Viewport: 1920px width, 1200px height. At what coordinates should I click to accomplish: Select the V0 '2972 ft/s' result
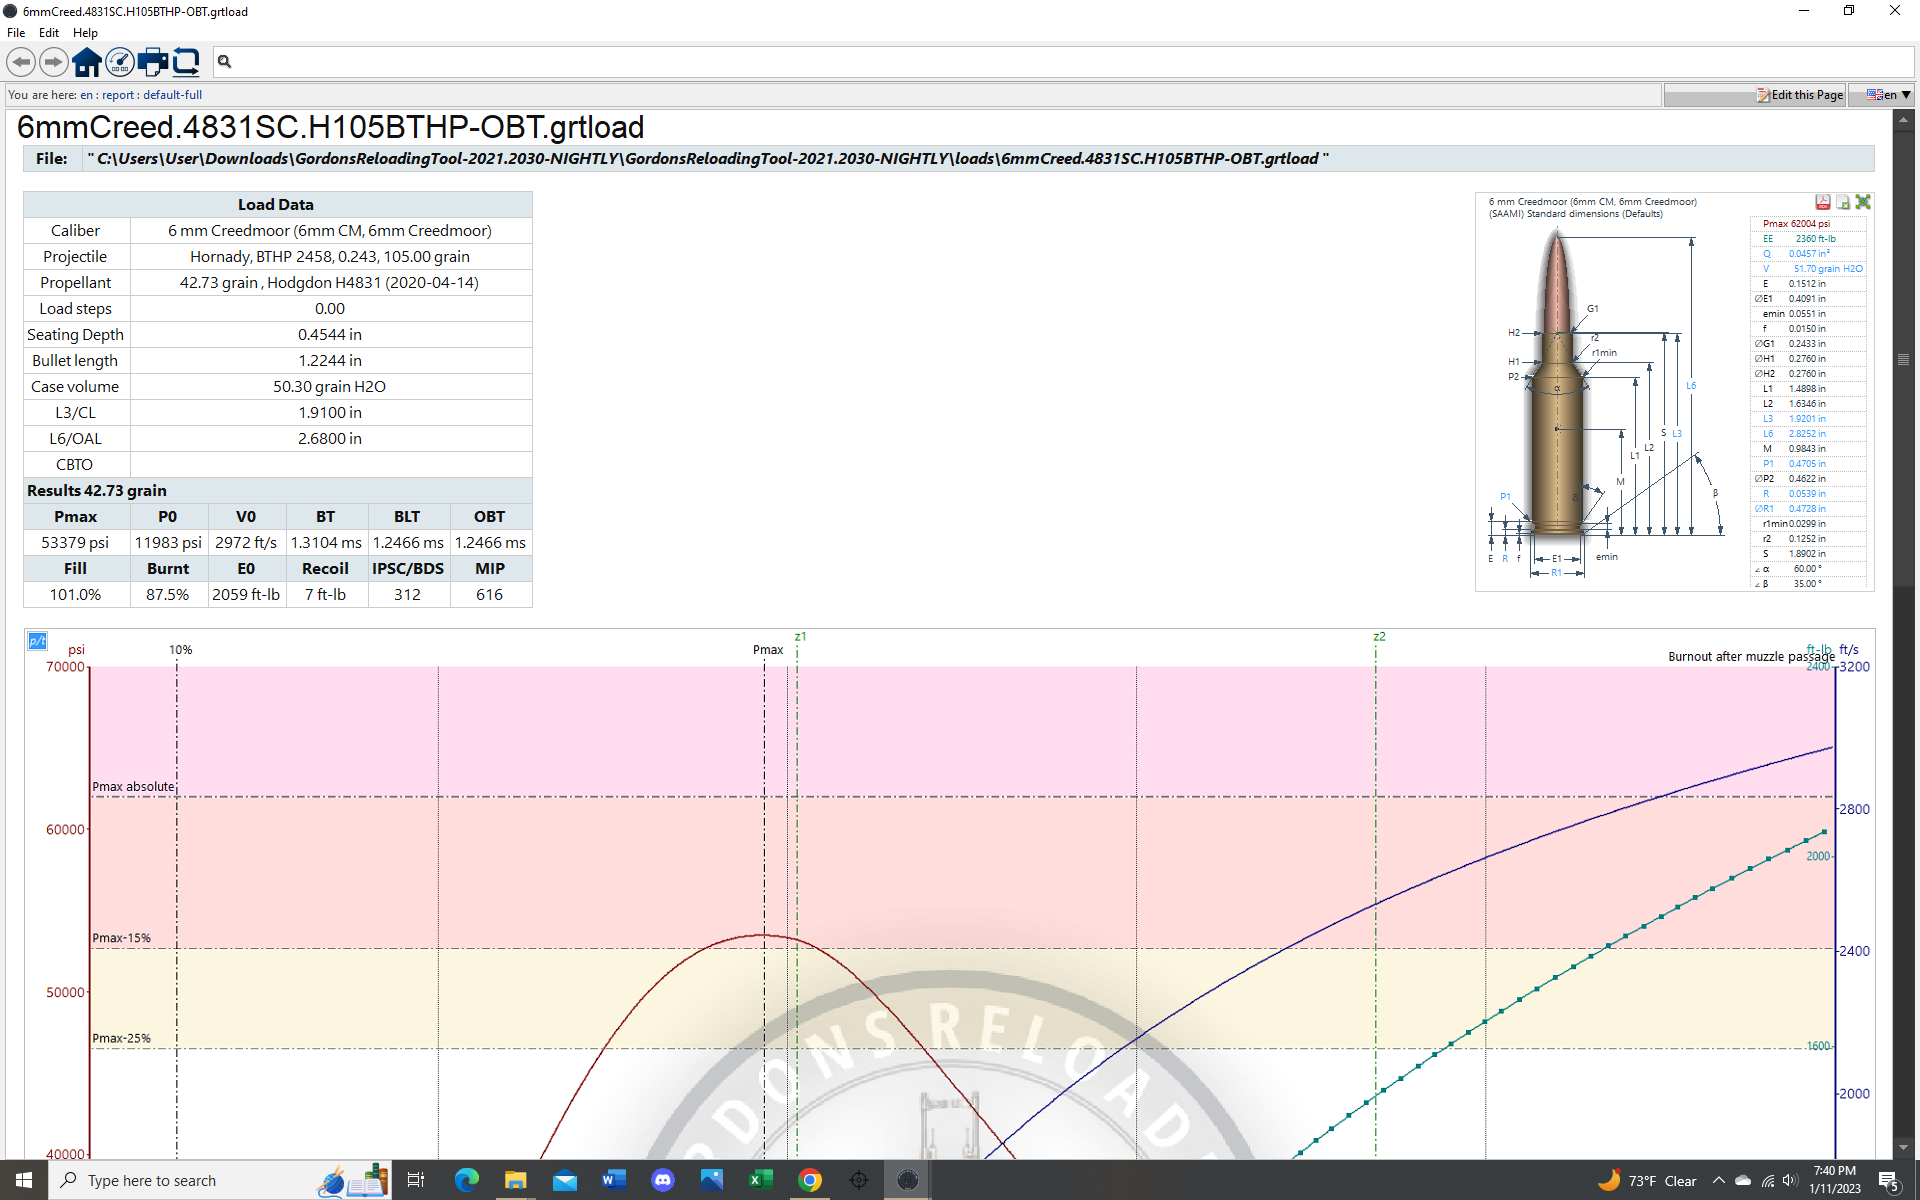pos(246,543)
